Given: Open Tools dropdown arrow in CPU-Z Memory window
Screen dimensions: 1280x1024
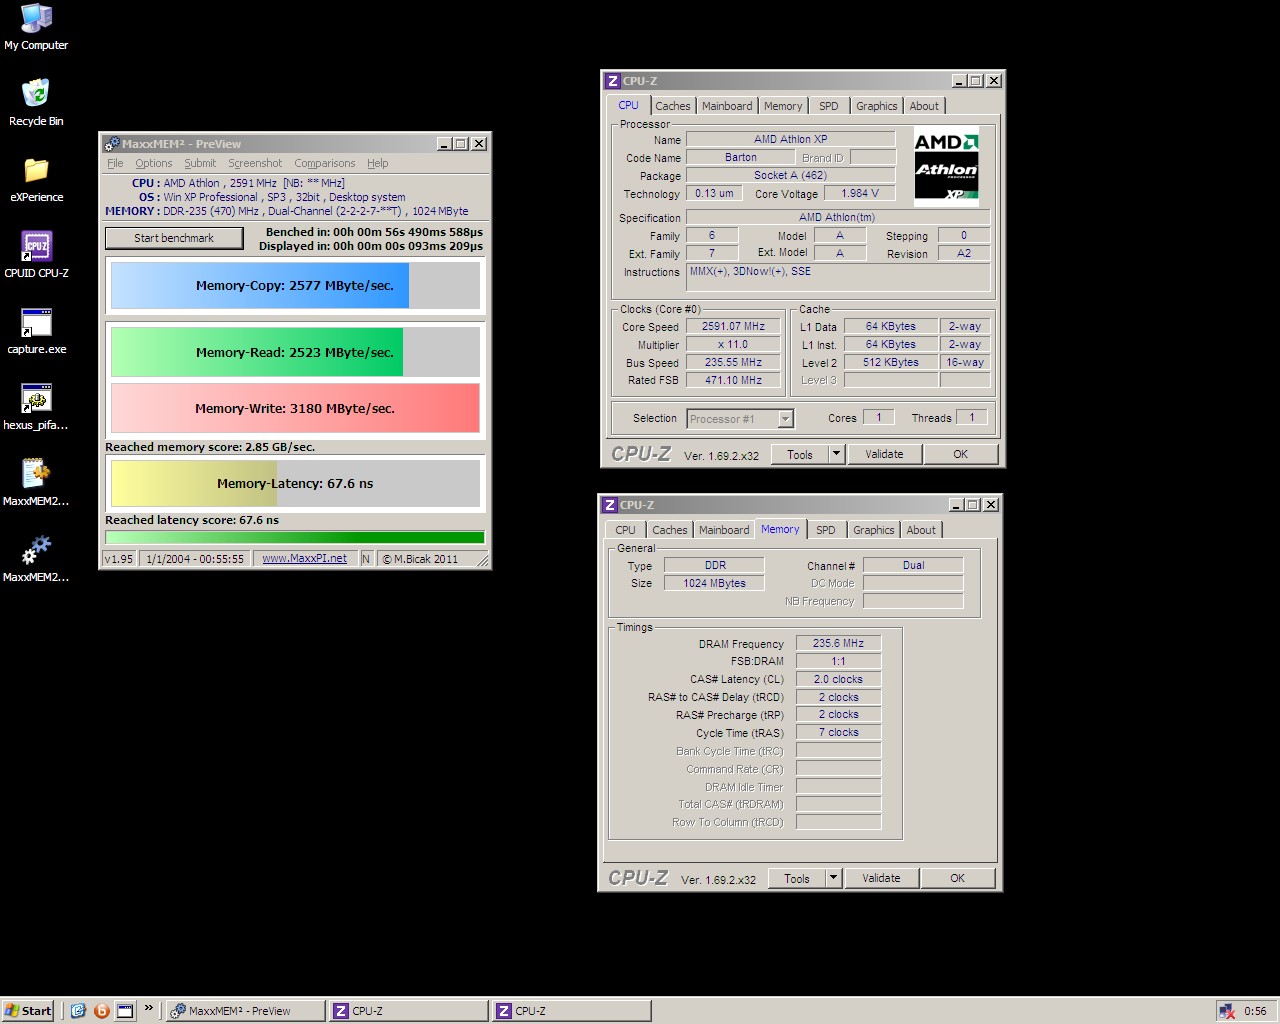Looking at the screenshot, I should pyautogui.click(x=833, y=878).
